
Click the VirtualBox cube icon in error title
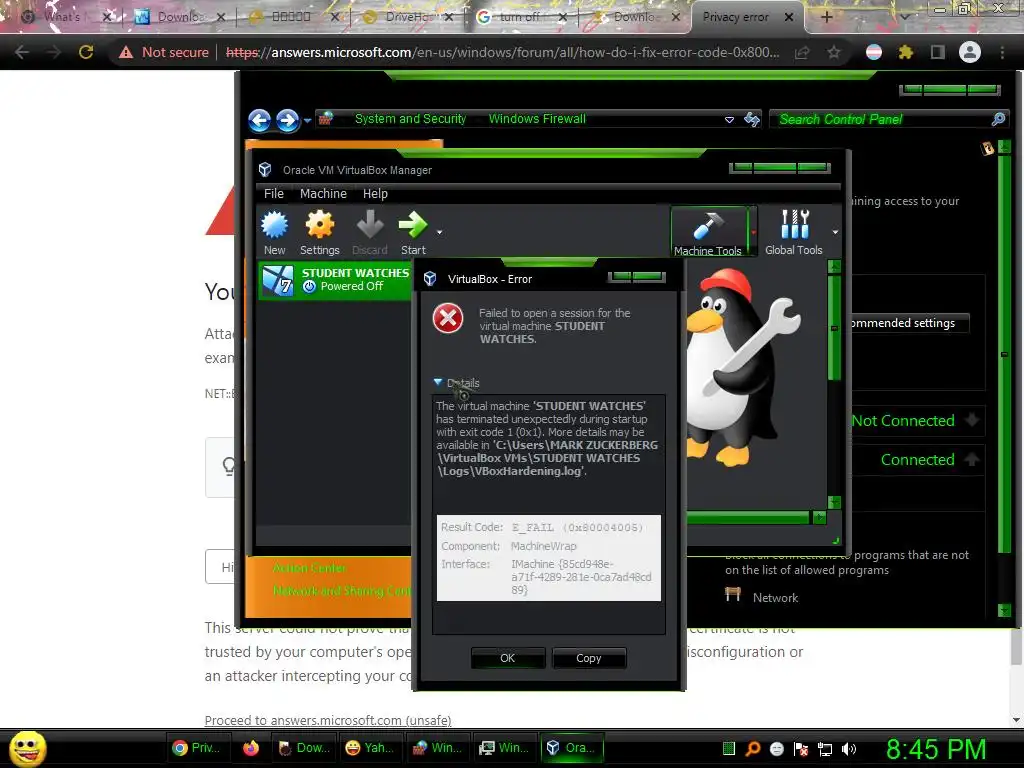tap(430, 279)
